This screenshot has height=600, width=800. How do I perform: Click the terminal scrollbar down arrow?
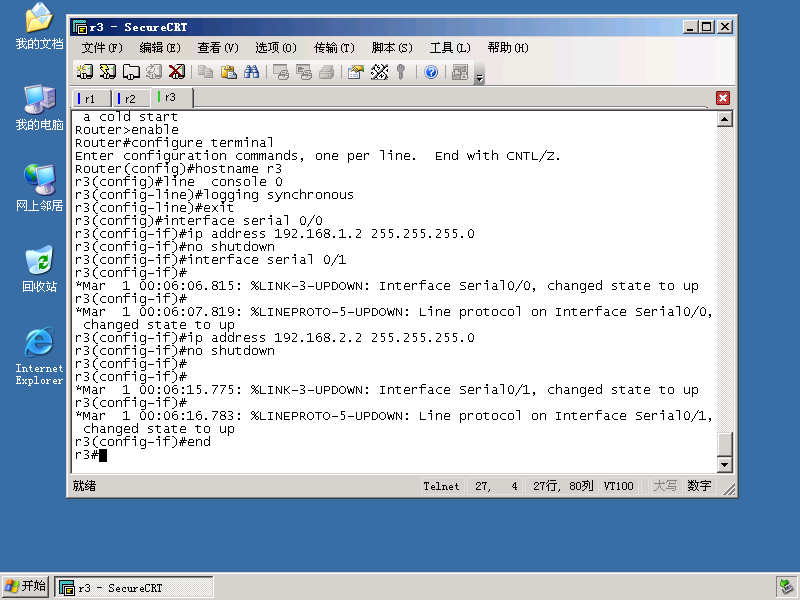(x=724, y=464)
